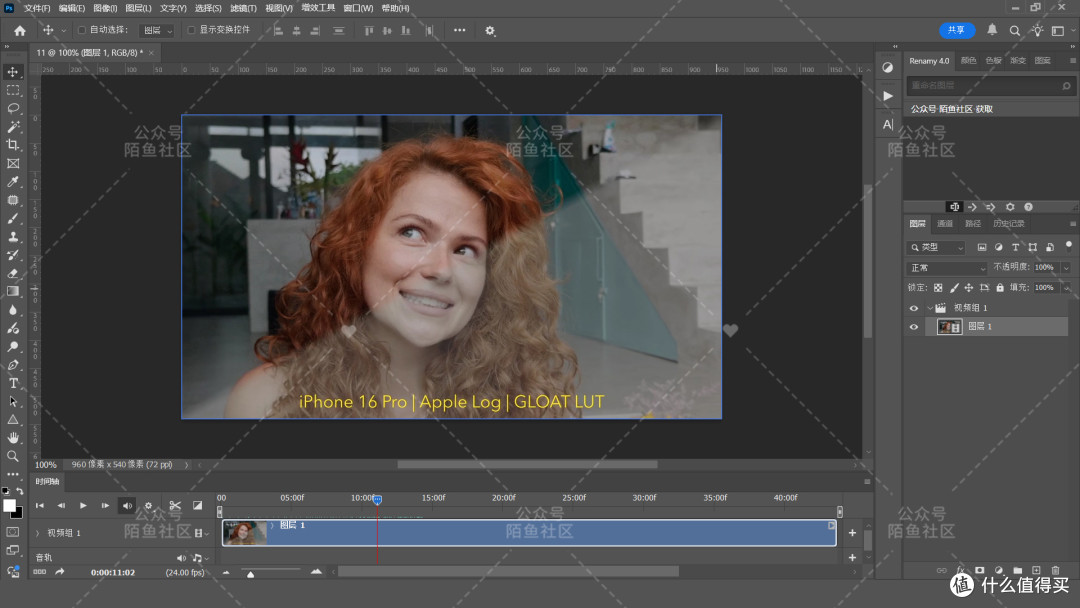Viewport: 1080px width, 608px height.
Task: Collapse the 视频组 1 layer group
Action: (929, 308)
